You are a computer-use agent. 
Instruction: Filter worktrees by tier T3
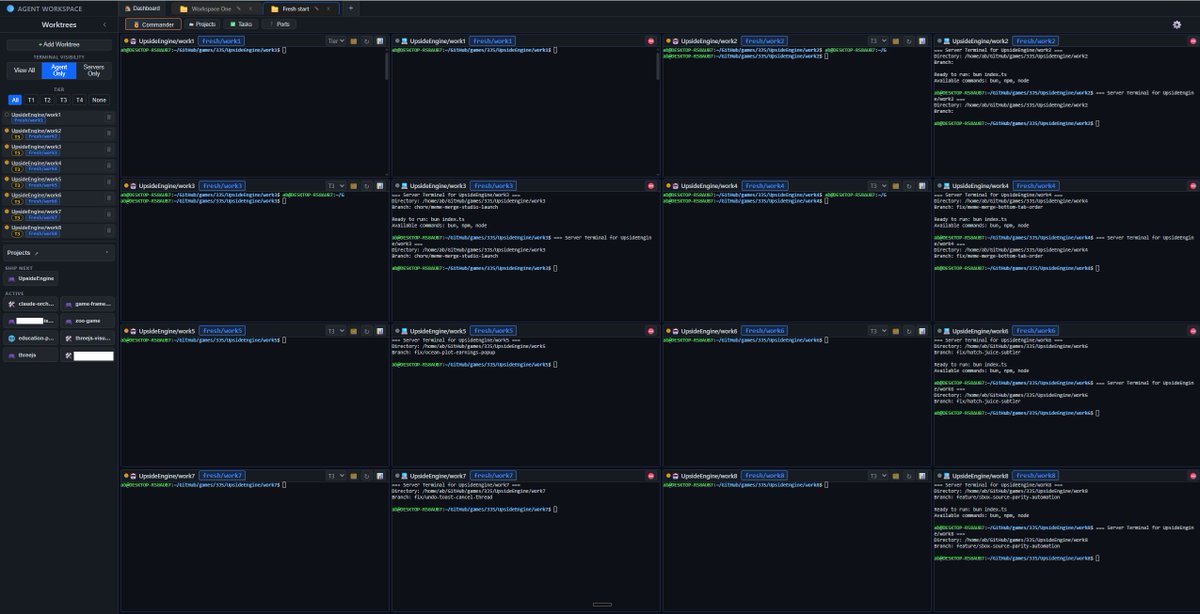(x=63, y=100)
